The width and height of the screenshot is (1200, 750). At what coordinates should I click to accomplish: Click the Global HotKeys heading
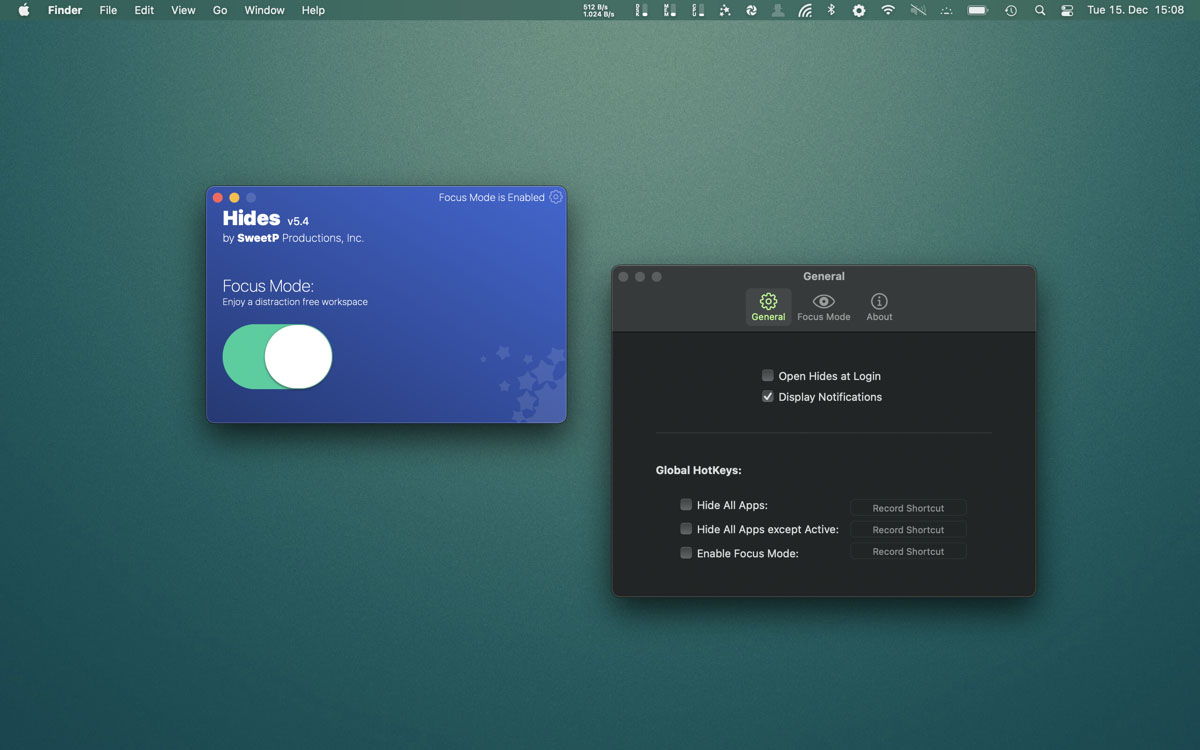[x=699, y=470]
